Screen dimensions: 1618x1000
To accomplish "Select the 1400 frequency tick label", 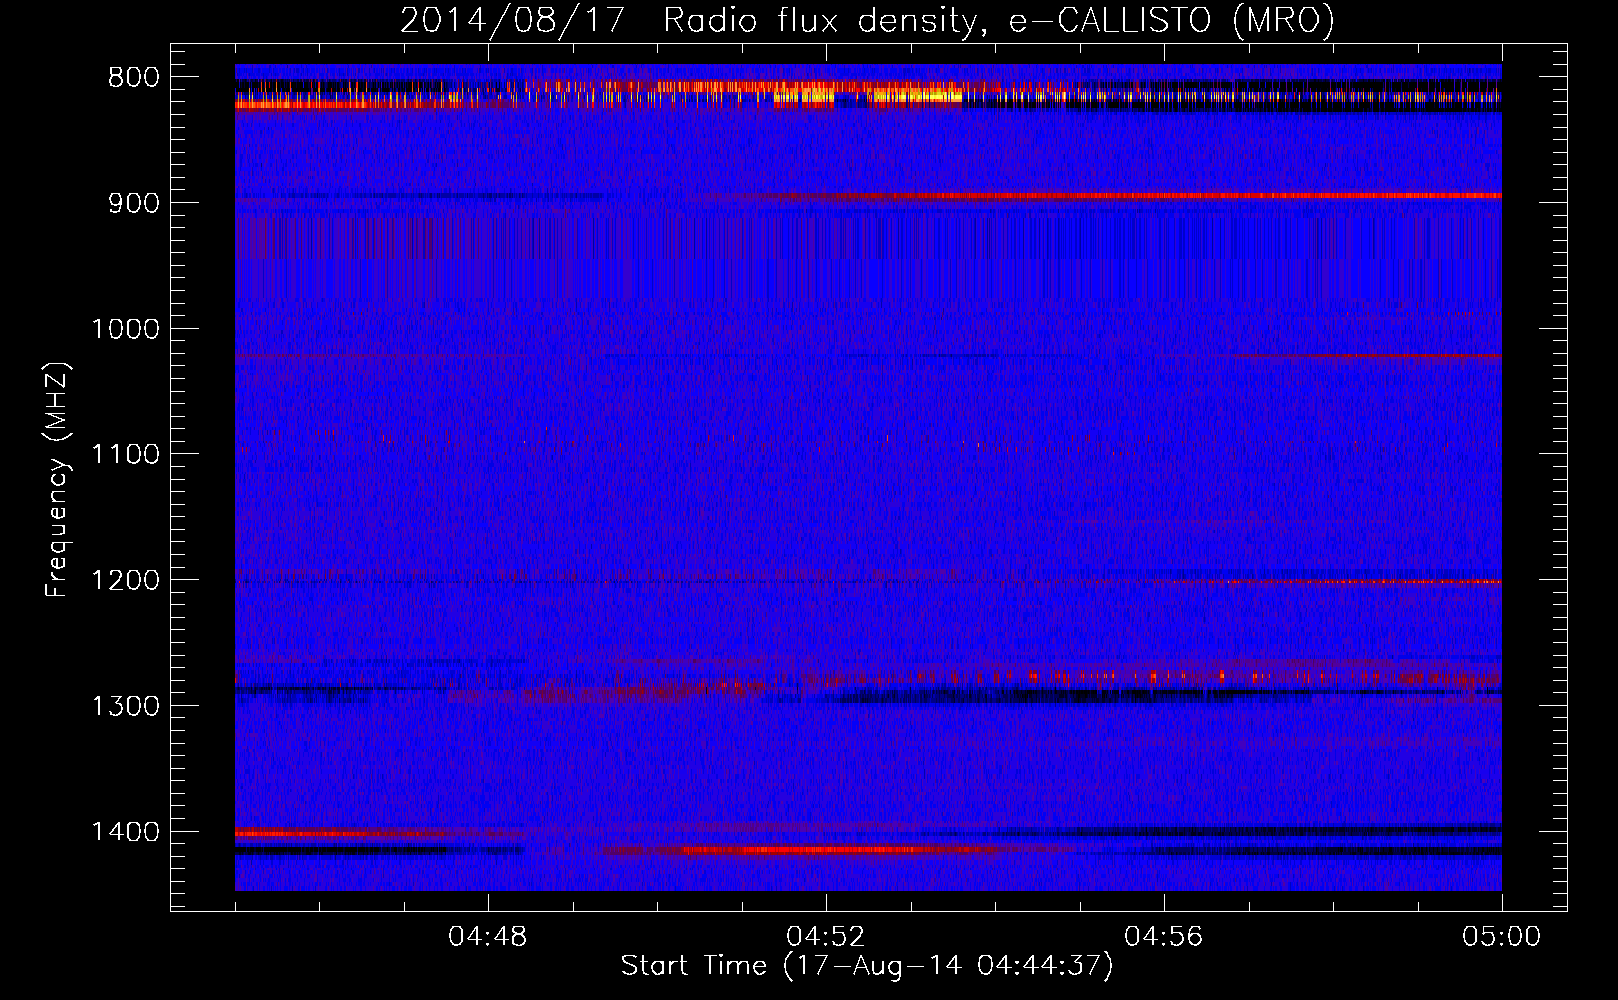I will pos(125,832).
